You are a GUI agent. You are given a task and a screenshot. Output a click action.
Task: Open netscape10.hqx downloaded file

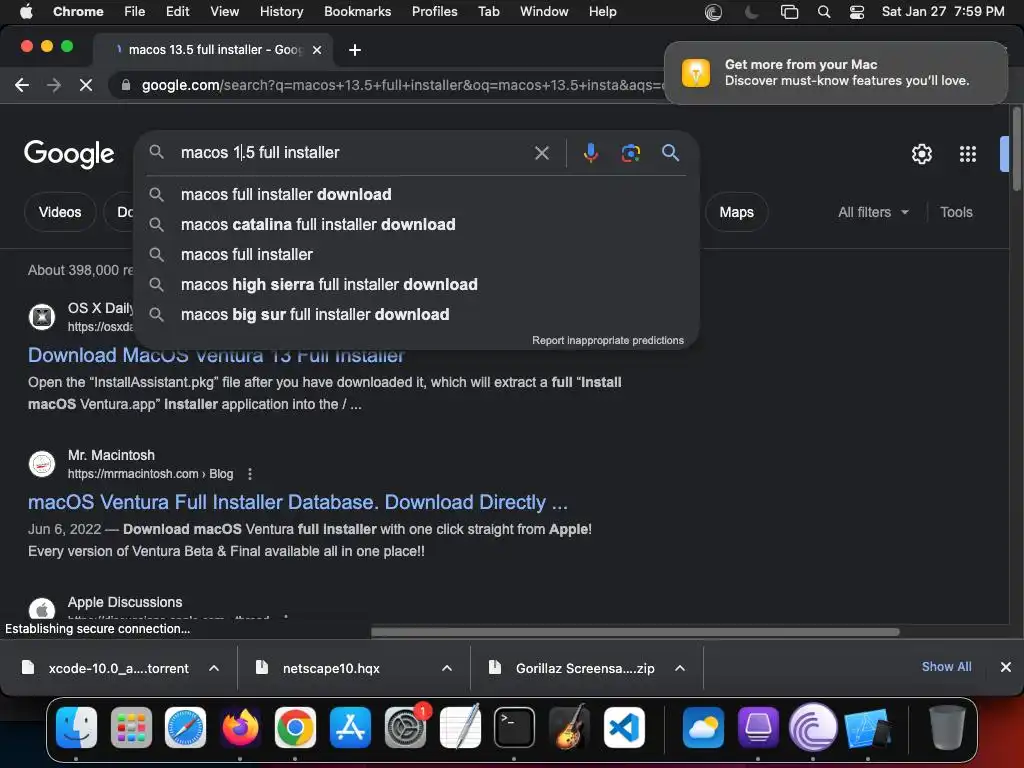tap(320, 668)
